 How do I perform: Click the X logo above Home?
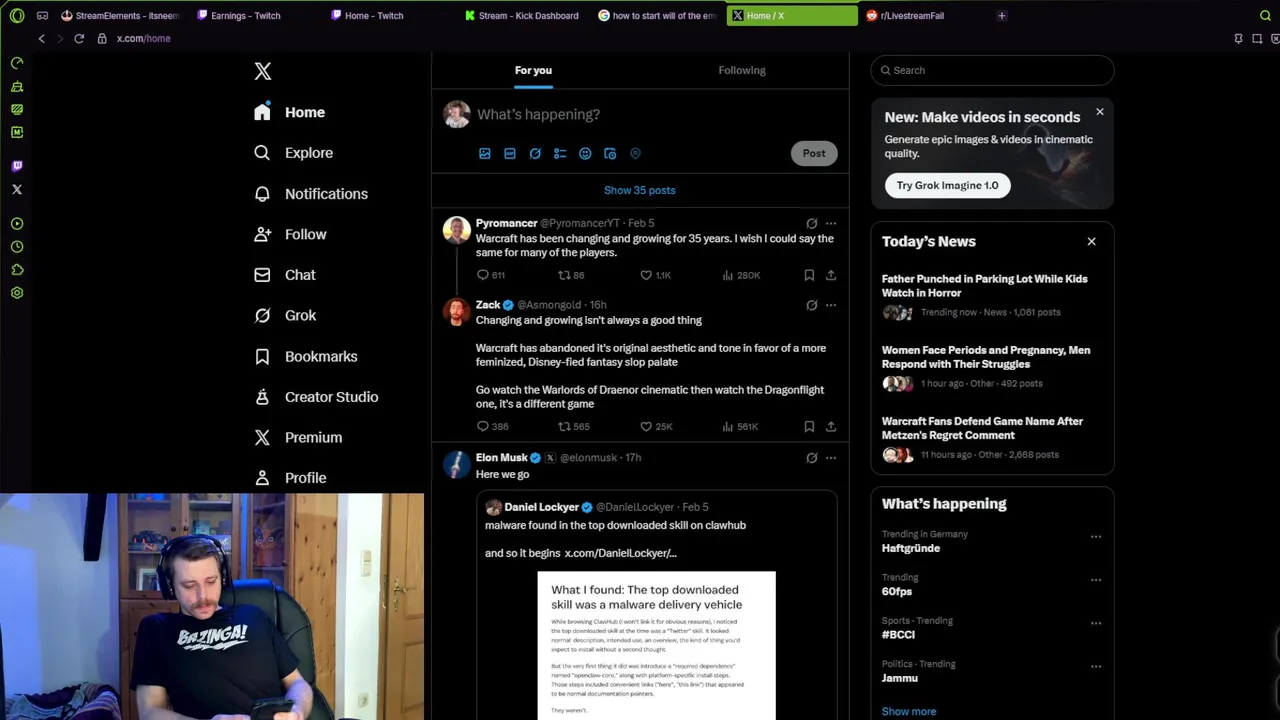point(262,71)
